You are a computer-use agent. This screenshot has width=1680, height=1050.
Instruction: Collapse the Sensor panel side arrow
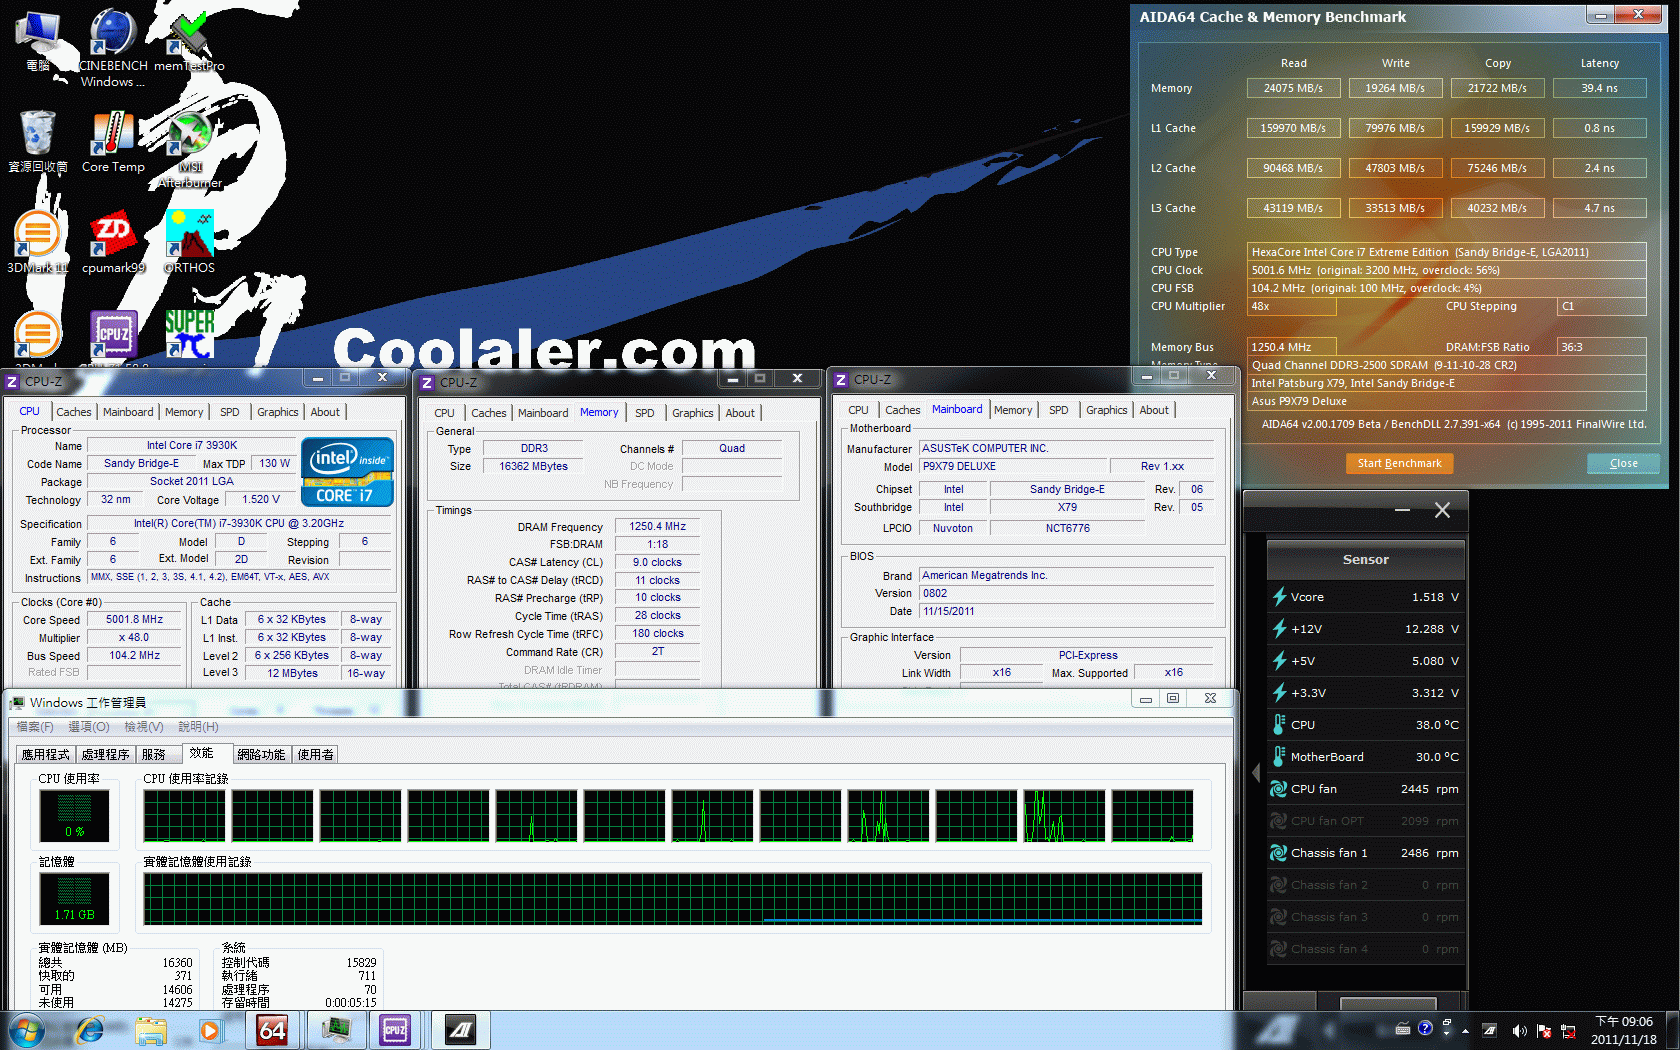coord(1256,772)
